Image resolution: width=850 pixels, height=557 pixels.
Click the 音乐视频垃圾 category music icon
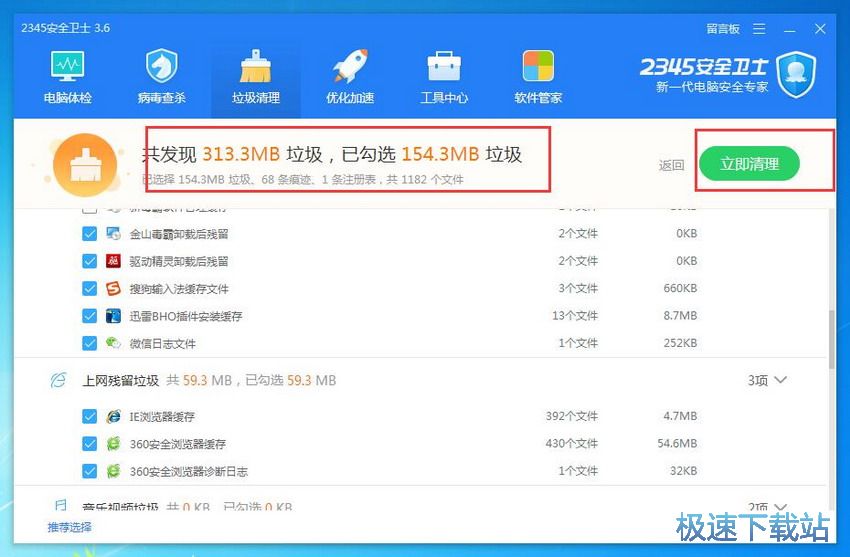[x=60, y=506]
